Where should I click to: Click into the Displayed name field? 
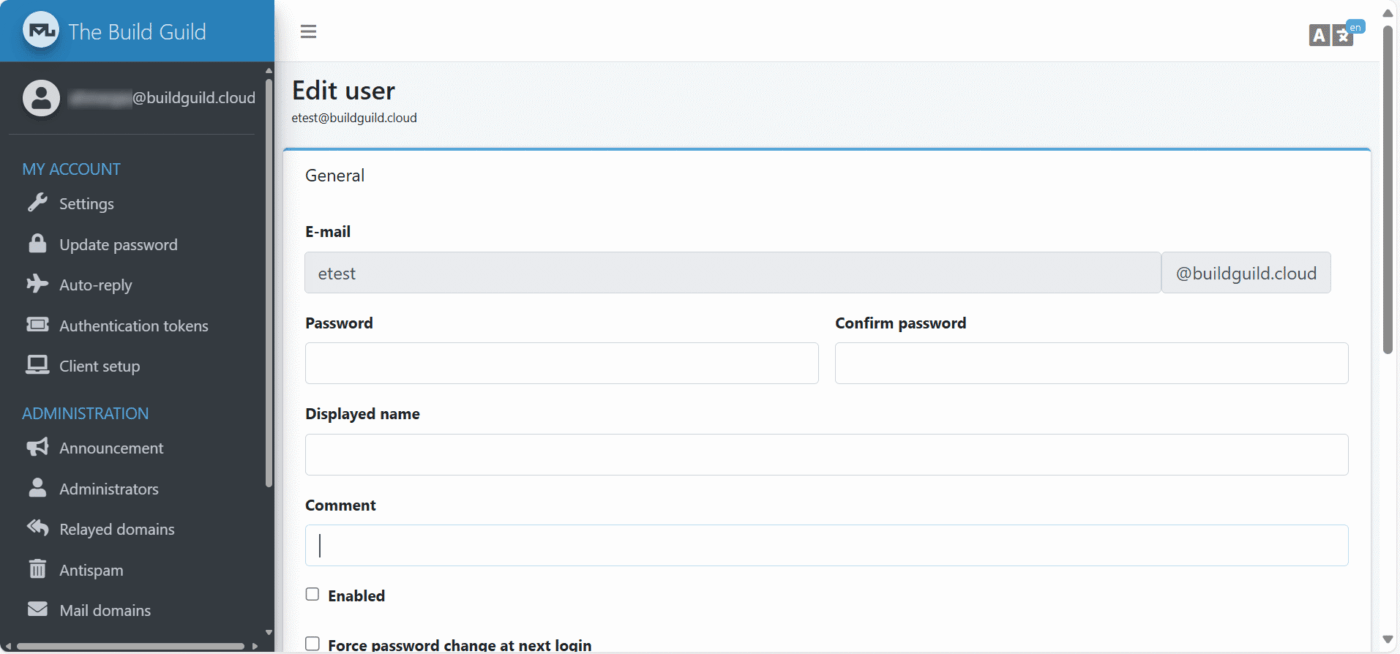click(x=826, y=454)
